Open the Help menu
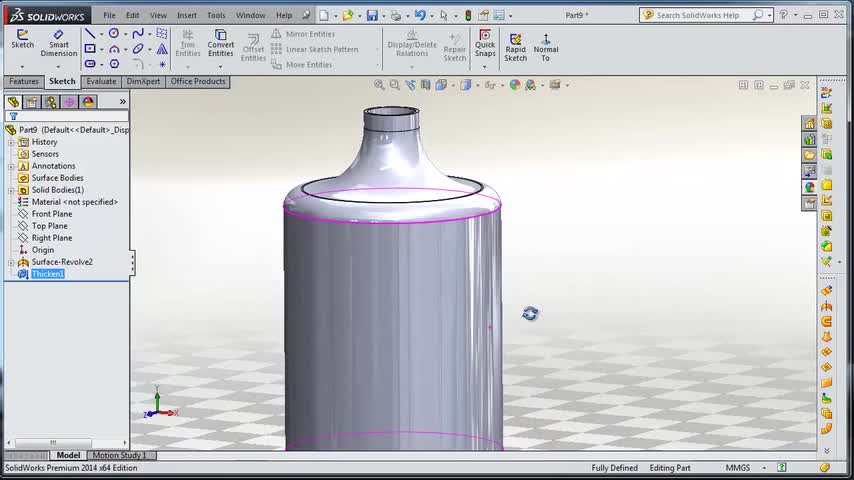 coord(284,15)
